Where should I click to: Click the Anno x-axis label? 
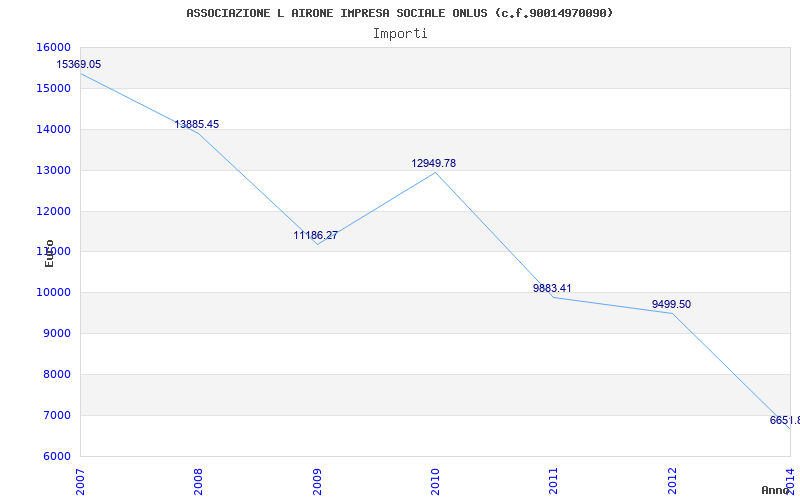click(775, 490)
